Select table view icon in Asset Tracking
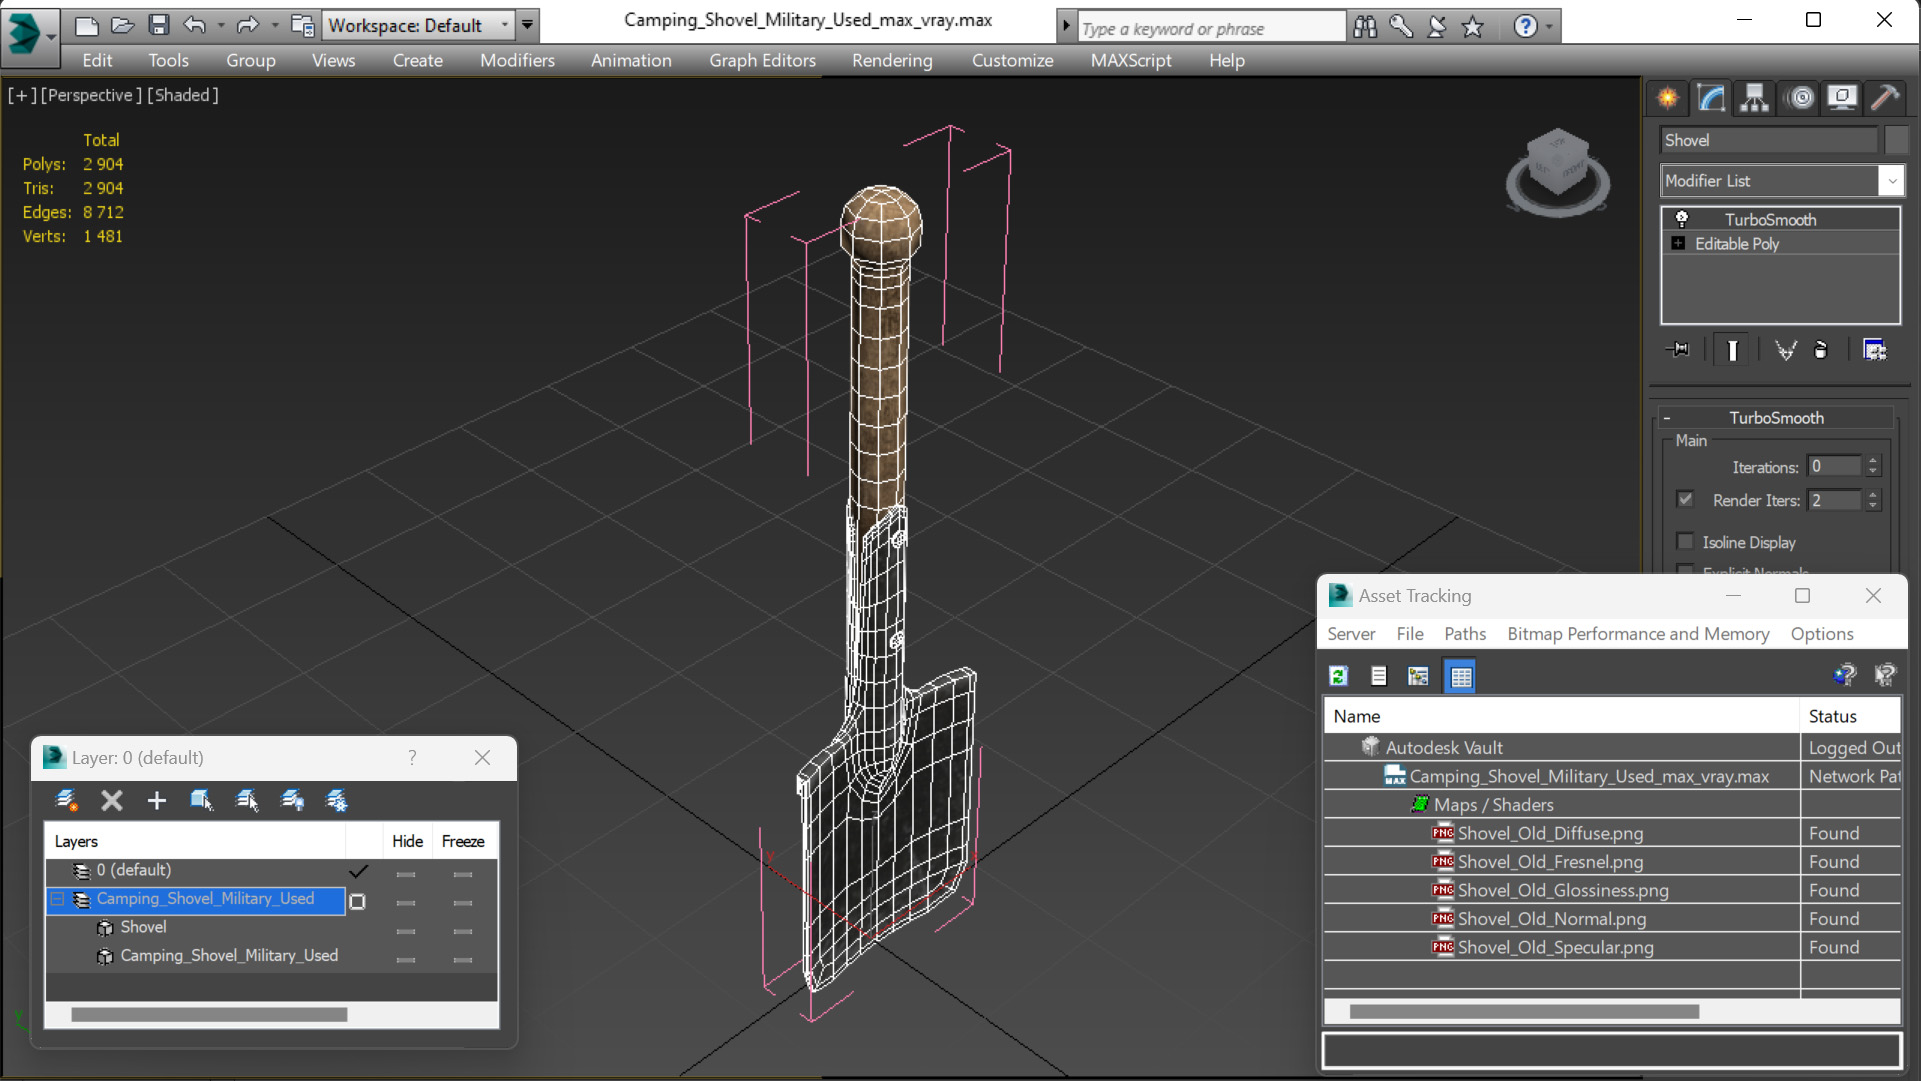The height and width of the screenshot is (1081, 1921). 1460,676
